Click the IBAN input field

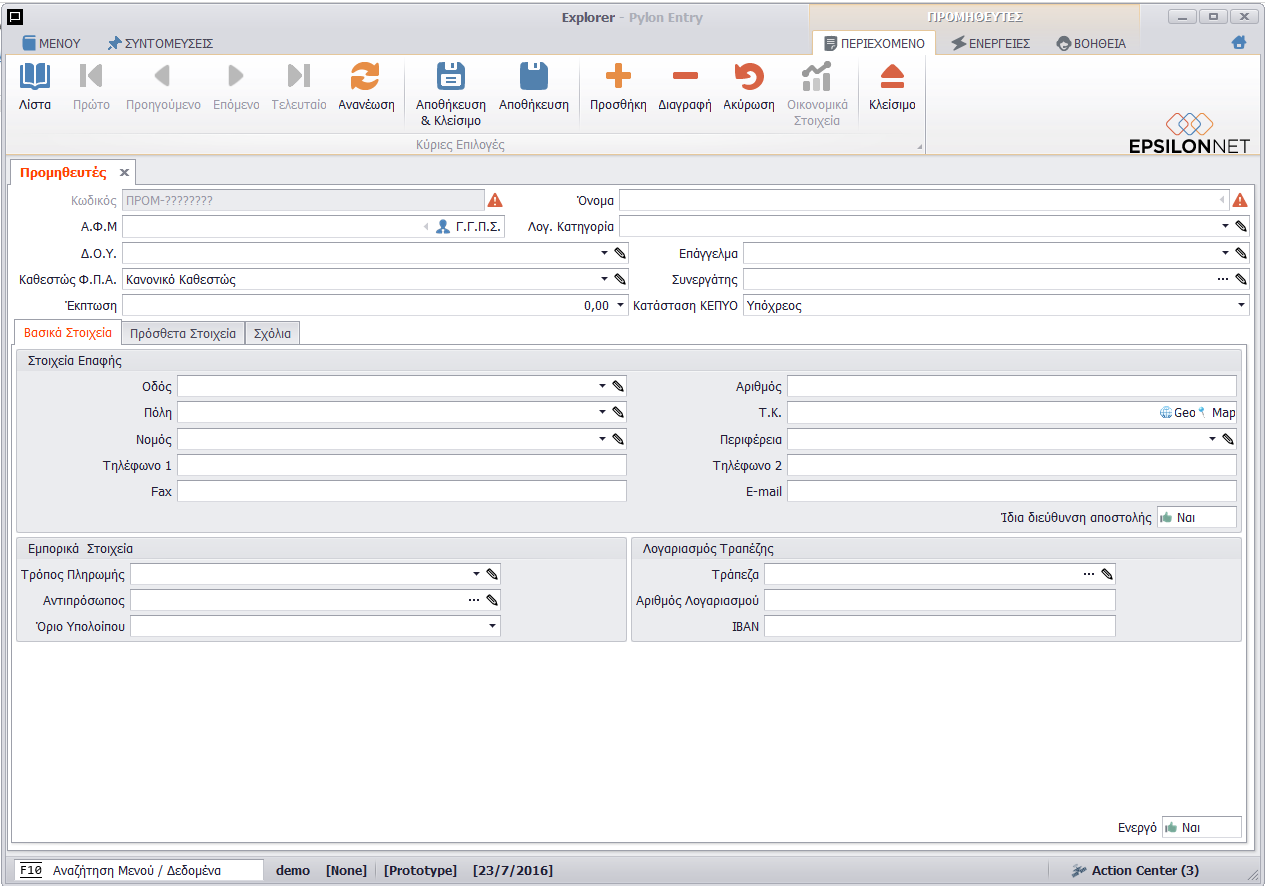939,626
